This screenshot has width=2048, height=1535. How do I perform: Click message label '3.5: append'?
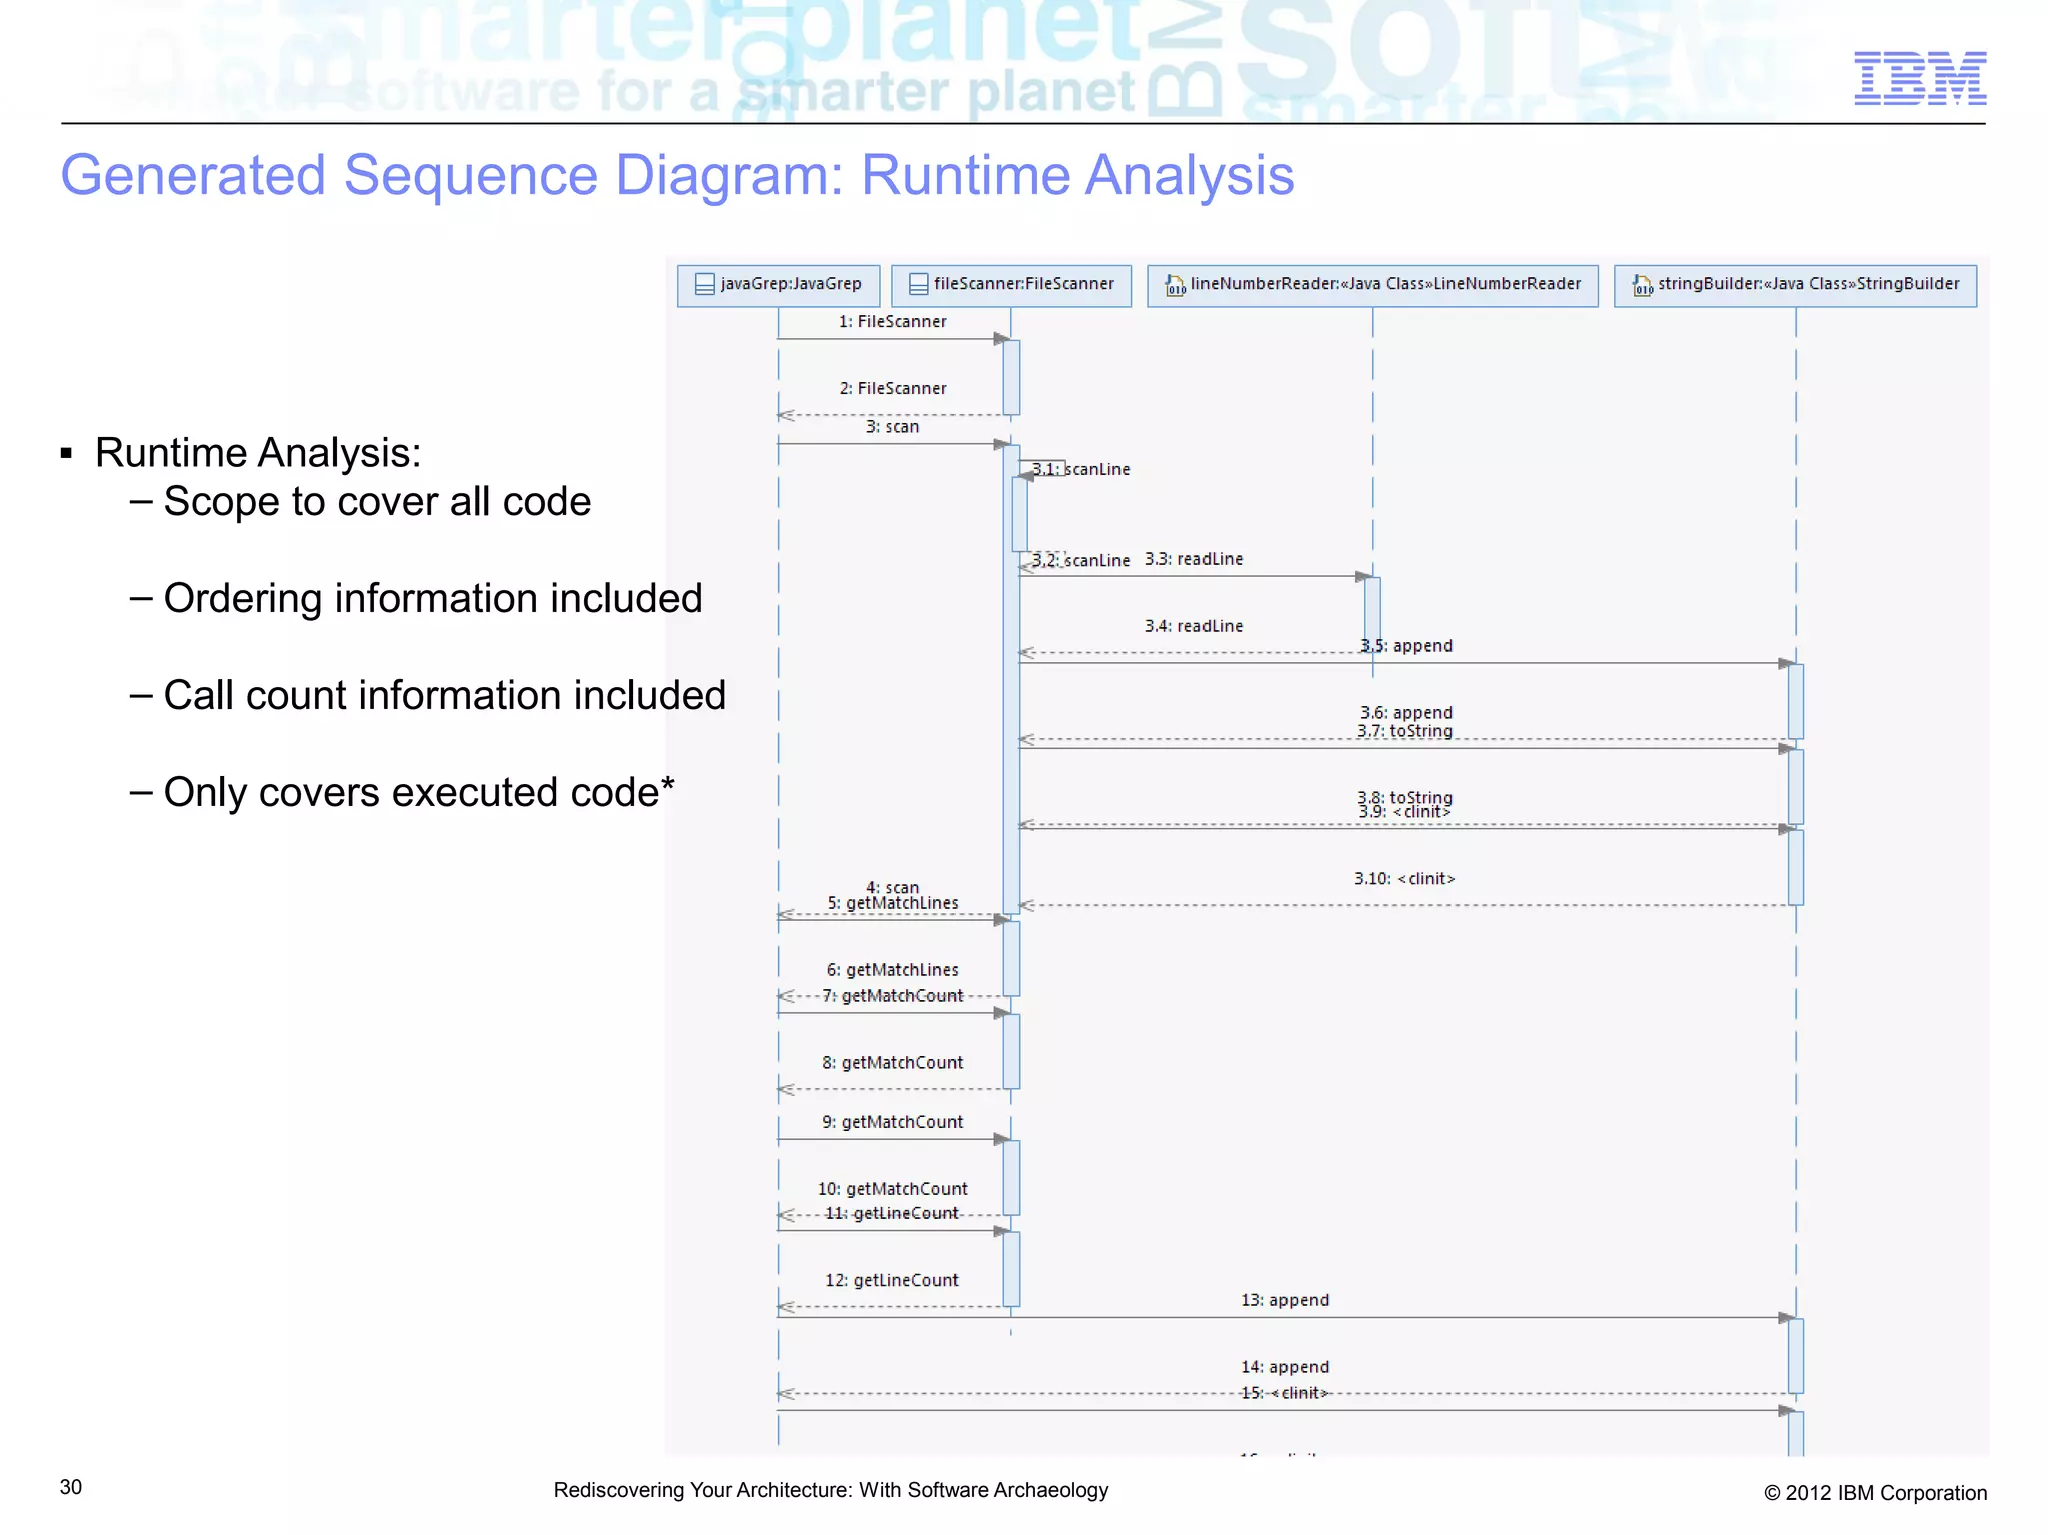click(x=1406, y=646)
